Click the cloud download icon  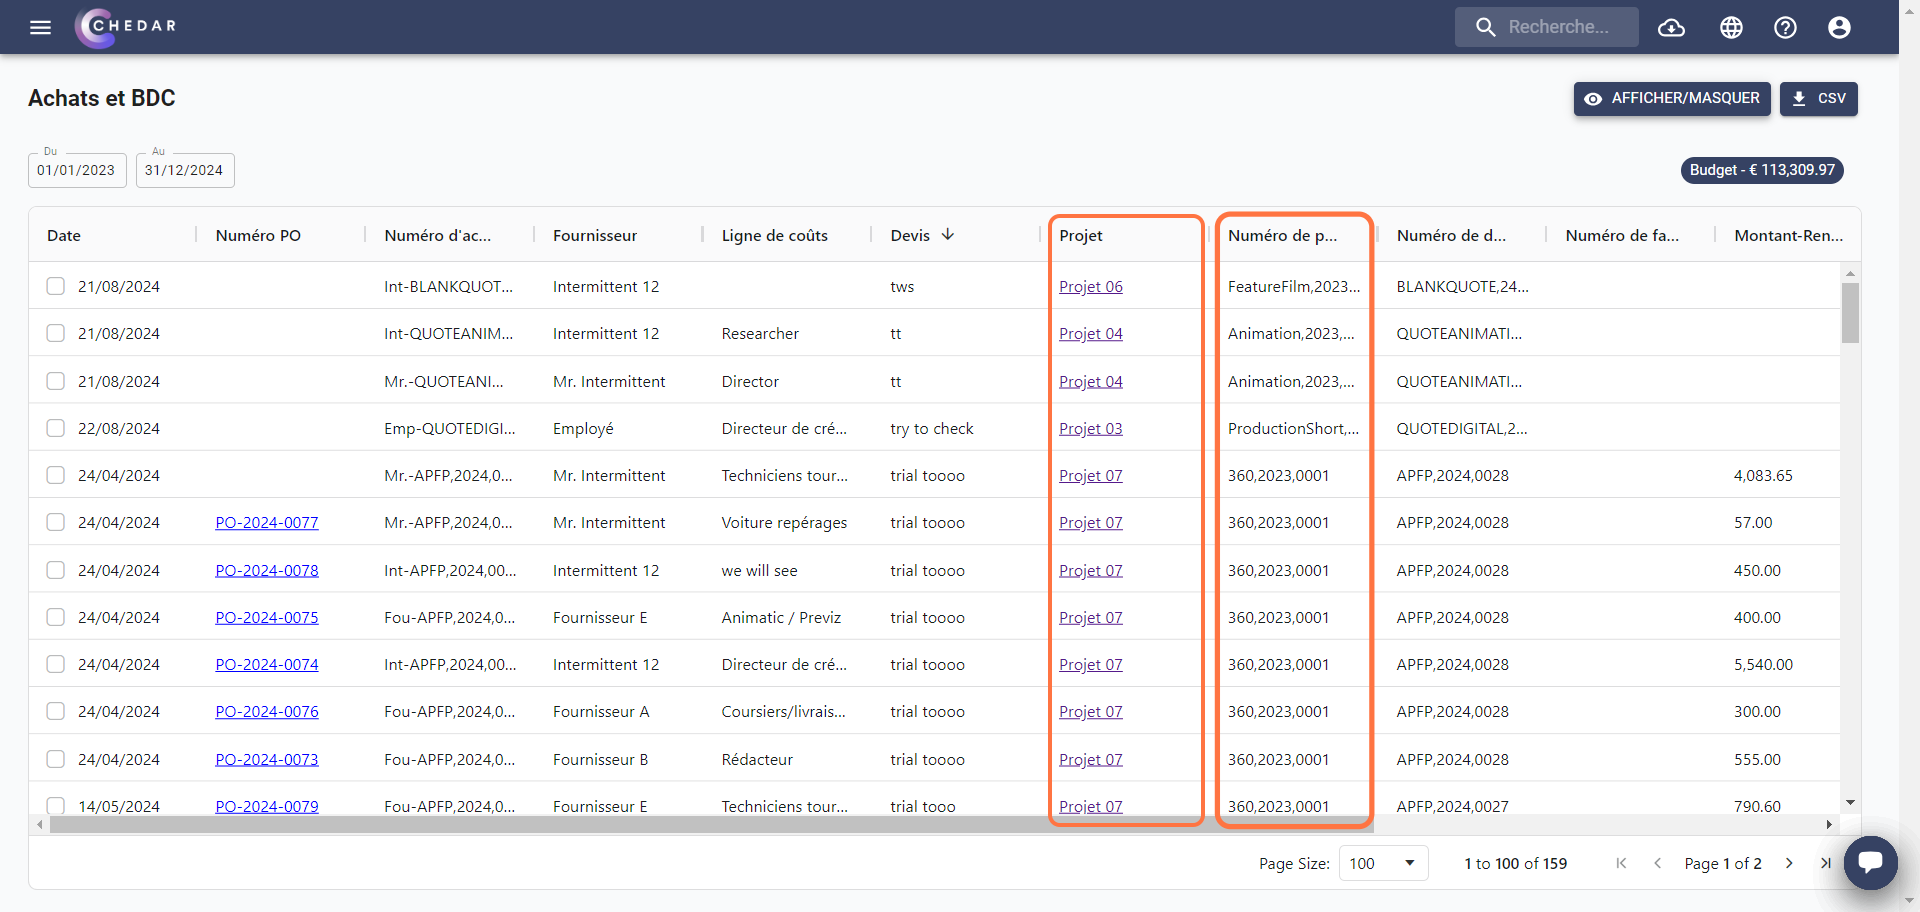1671,27
